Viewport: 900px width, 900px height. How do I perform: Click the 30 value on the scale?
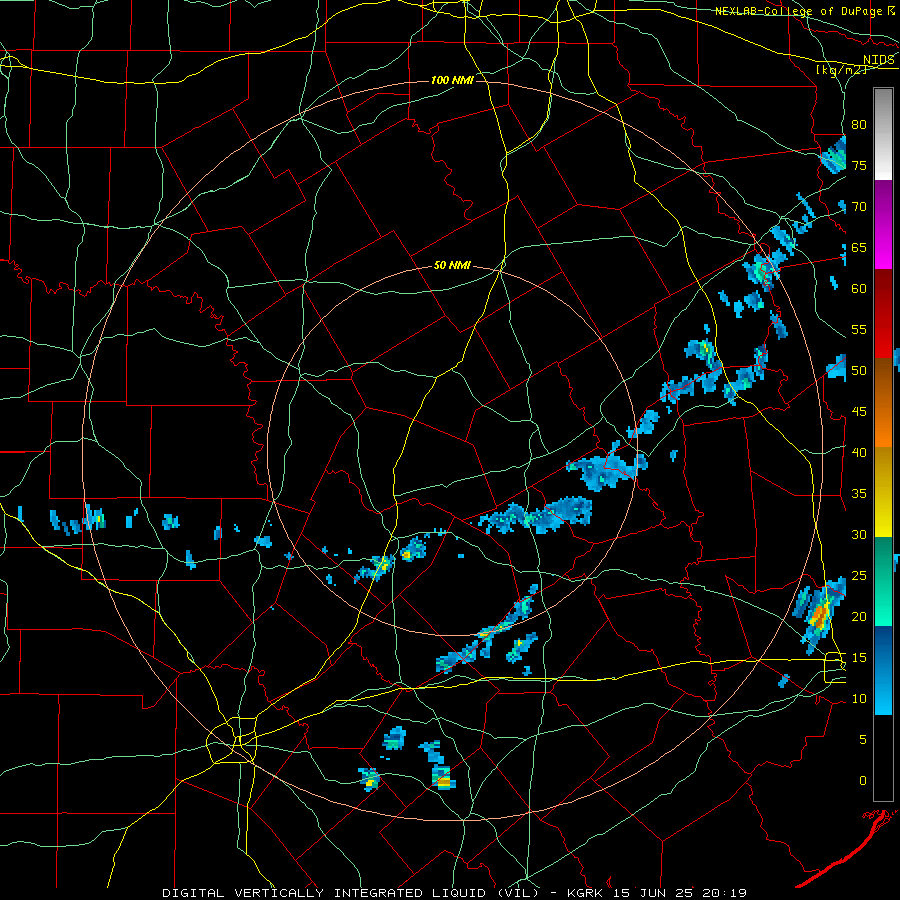point(859,534)
